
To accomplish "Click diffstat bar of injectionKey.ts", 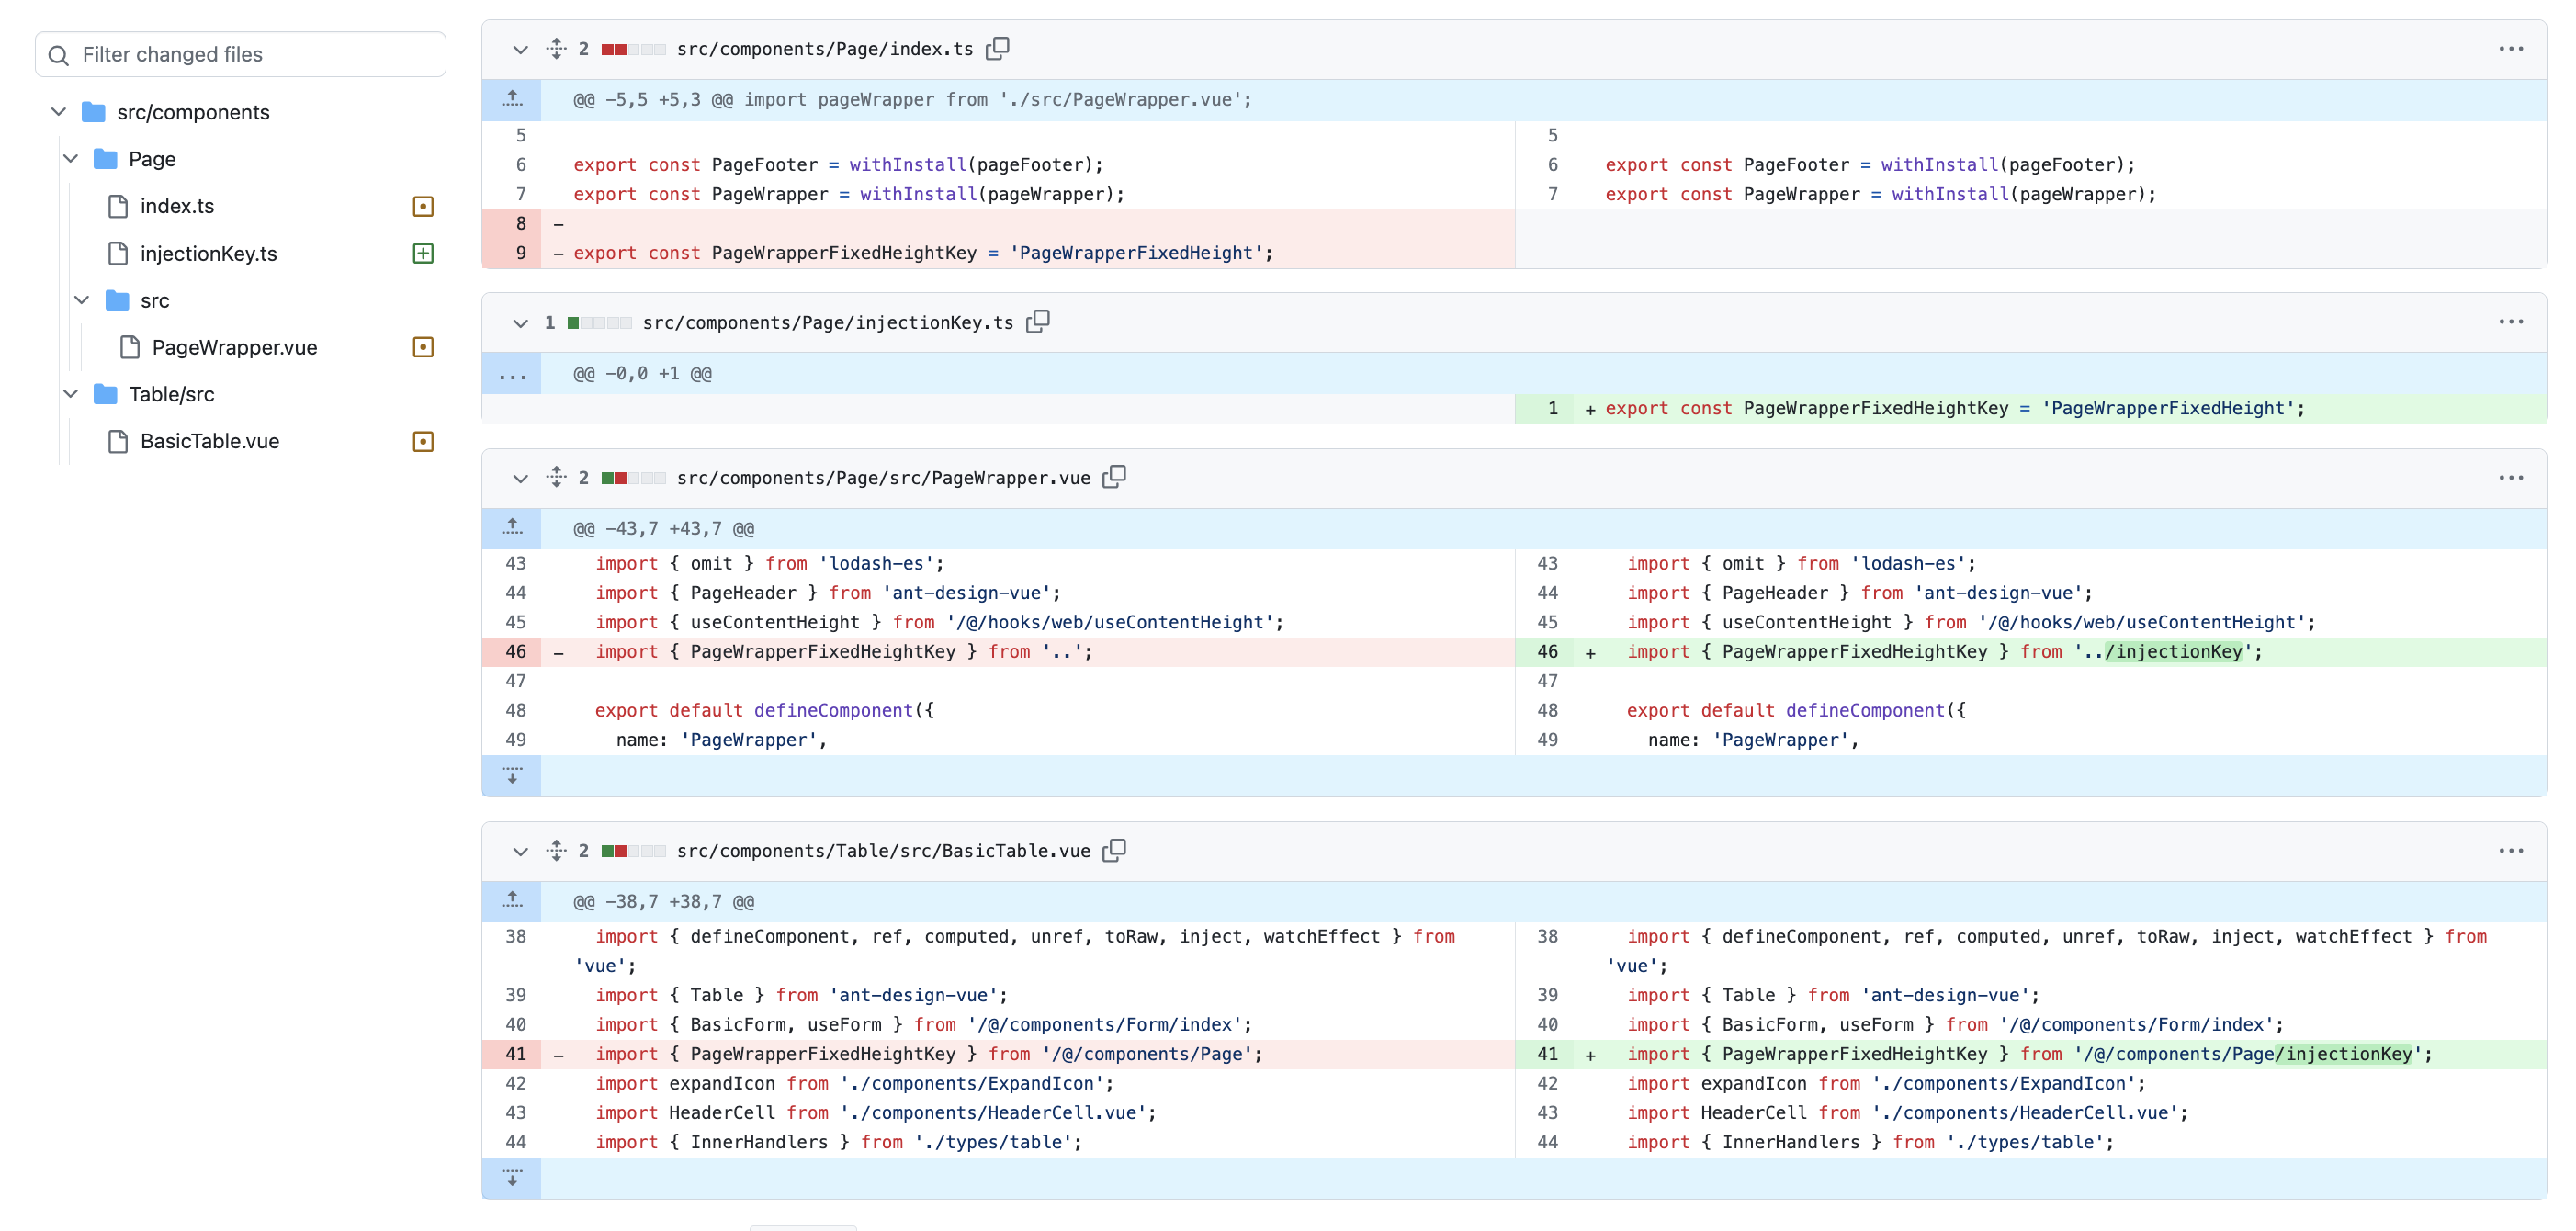I will point(599,322).
